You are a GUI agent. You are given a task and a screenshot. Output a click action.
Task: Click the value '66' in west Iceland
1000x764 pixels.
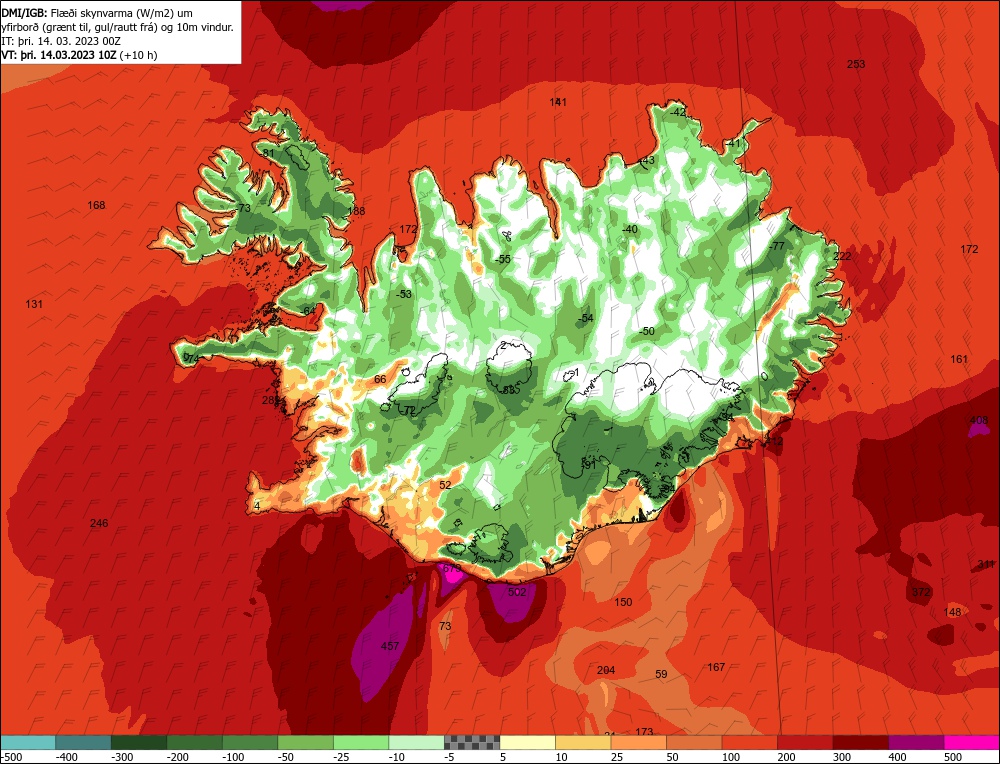click(380, 379)
